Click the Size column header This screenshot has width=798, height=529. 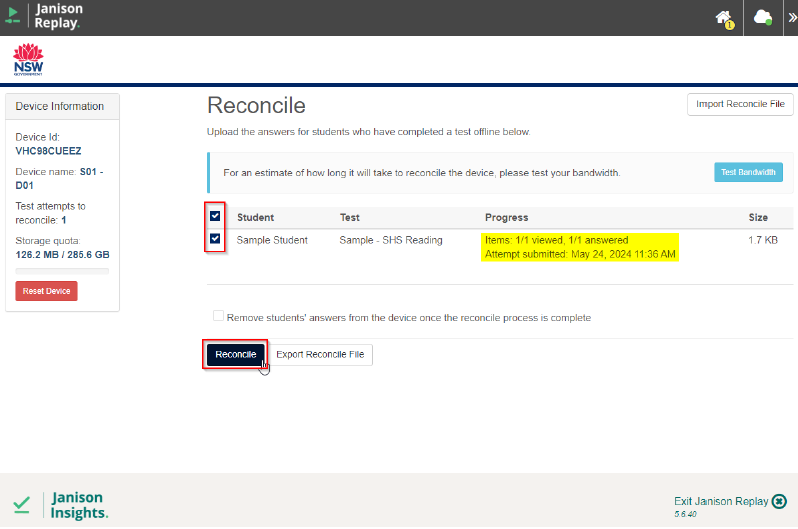758,217
